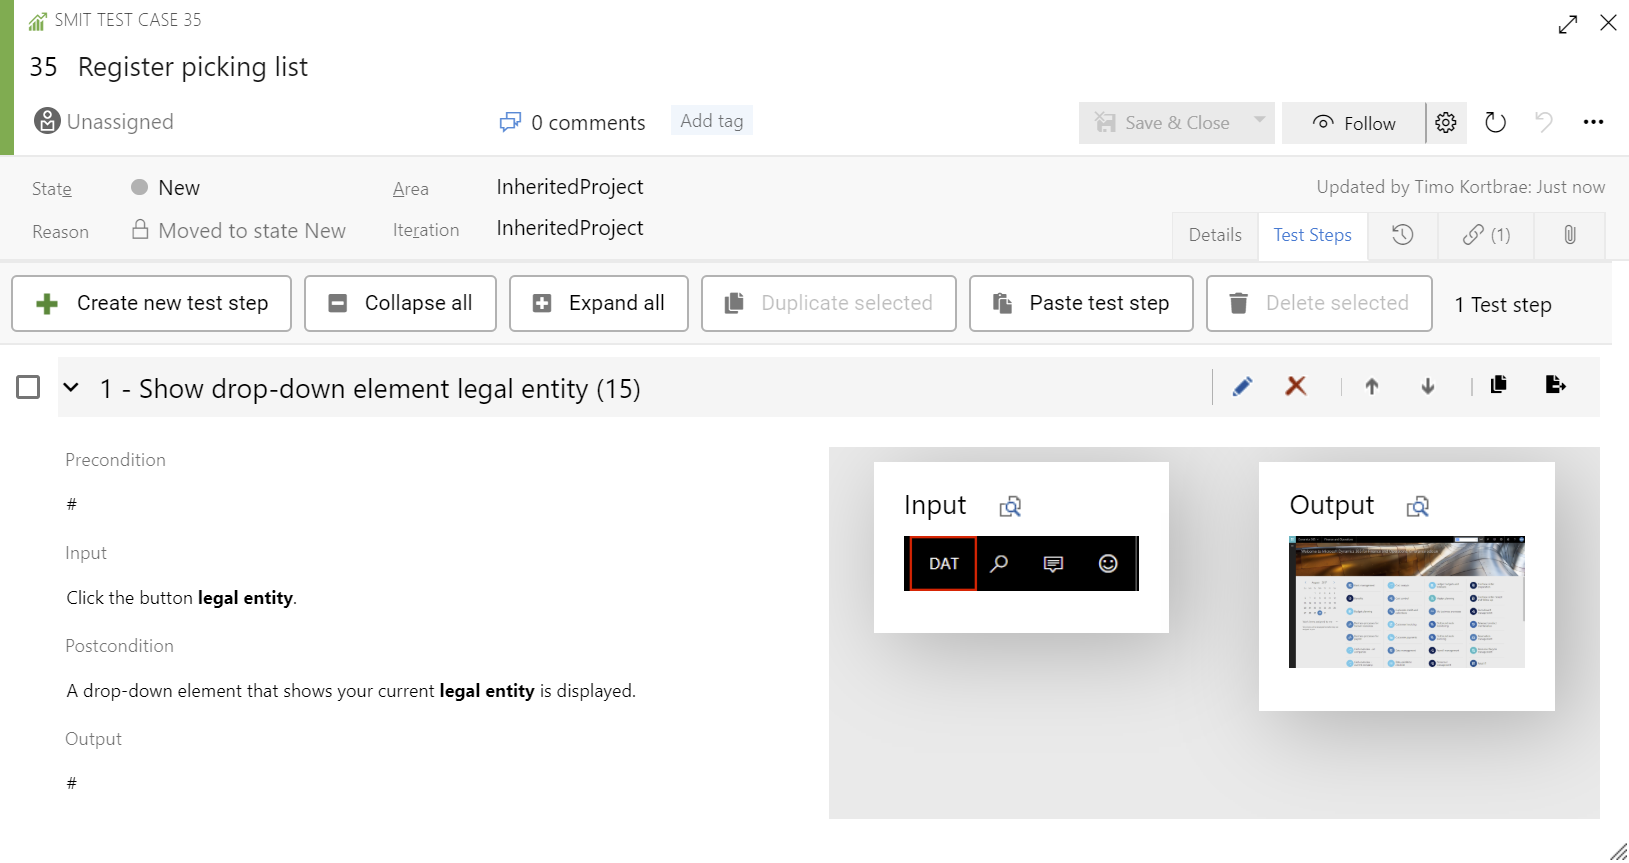
Task: Open the History tab icon
Action: point(1402,235)
